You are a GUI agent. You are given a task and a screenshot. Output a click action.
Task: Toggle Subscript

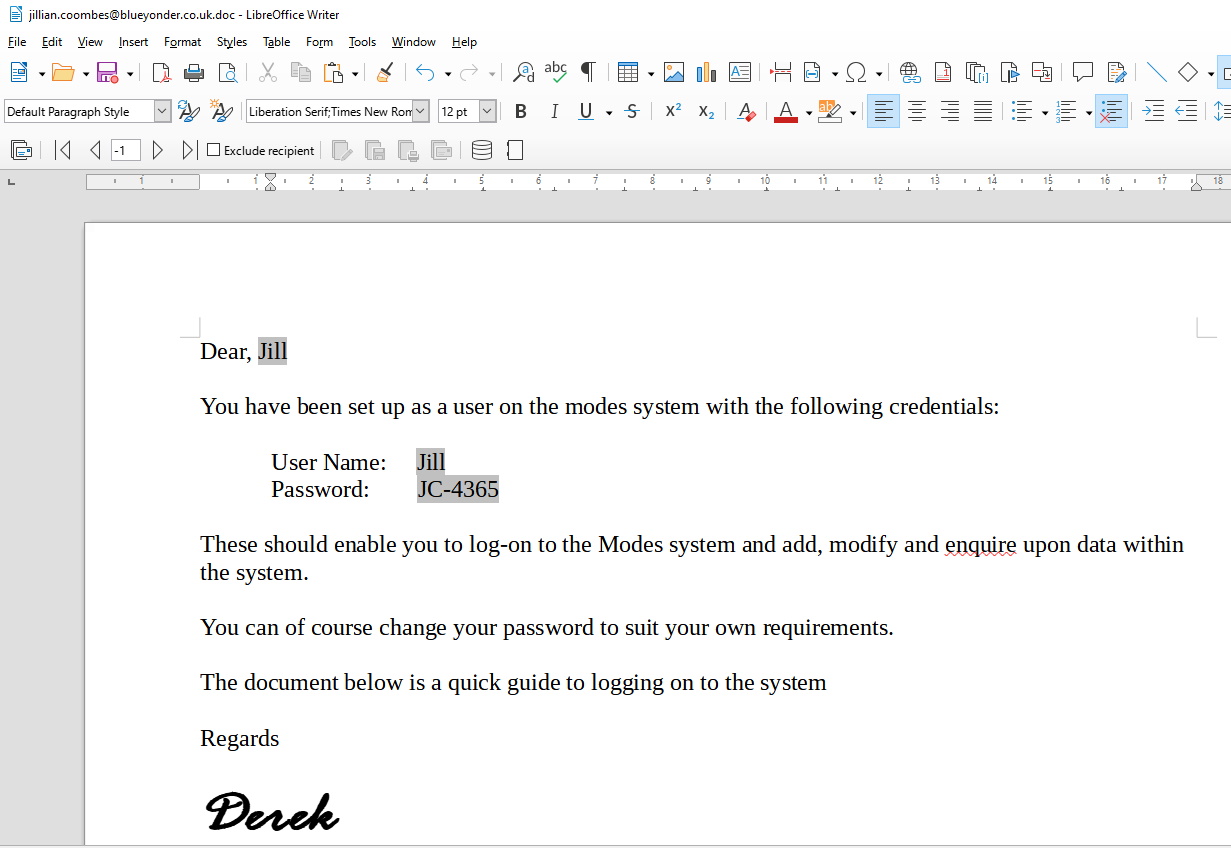tap(706, 112)
